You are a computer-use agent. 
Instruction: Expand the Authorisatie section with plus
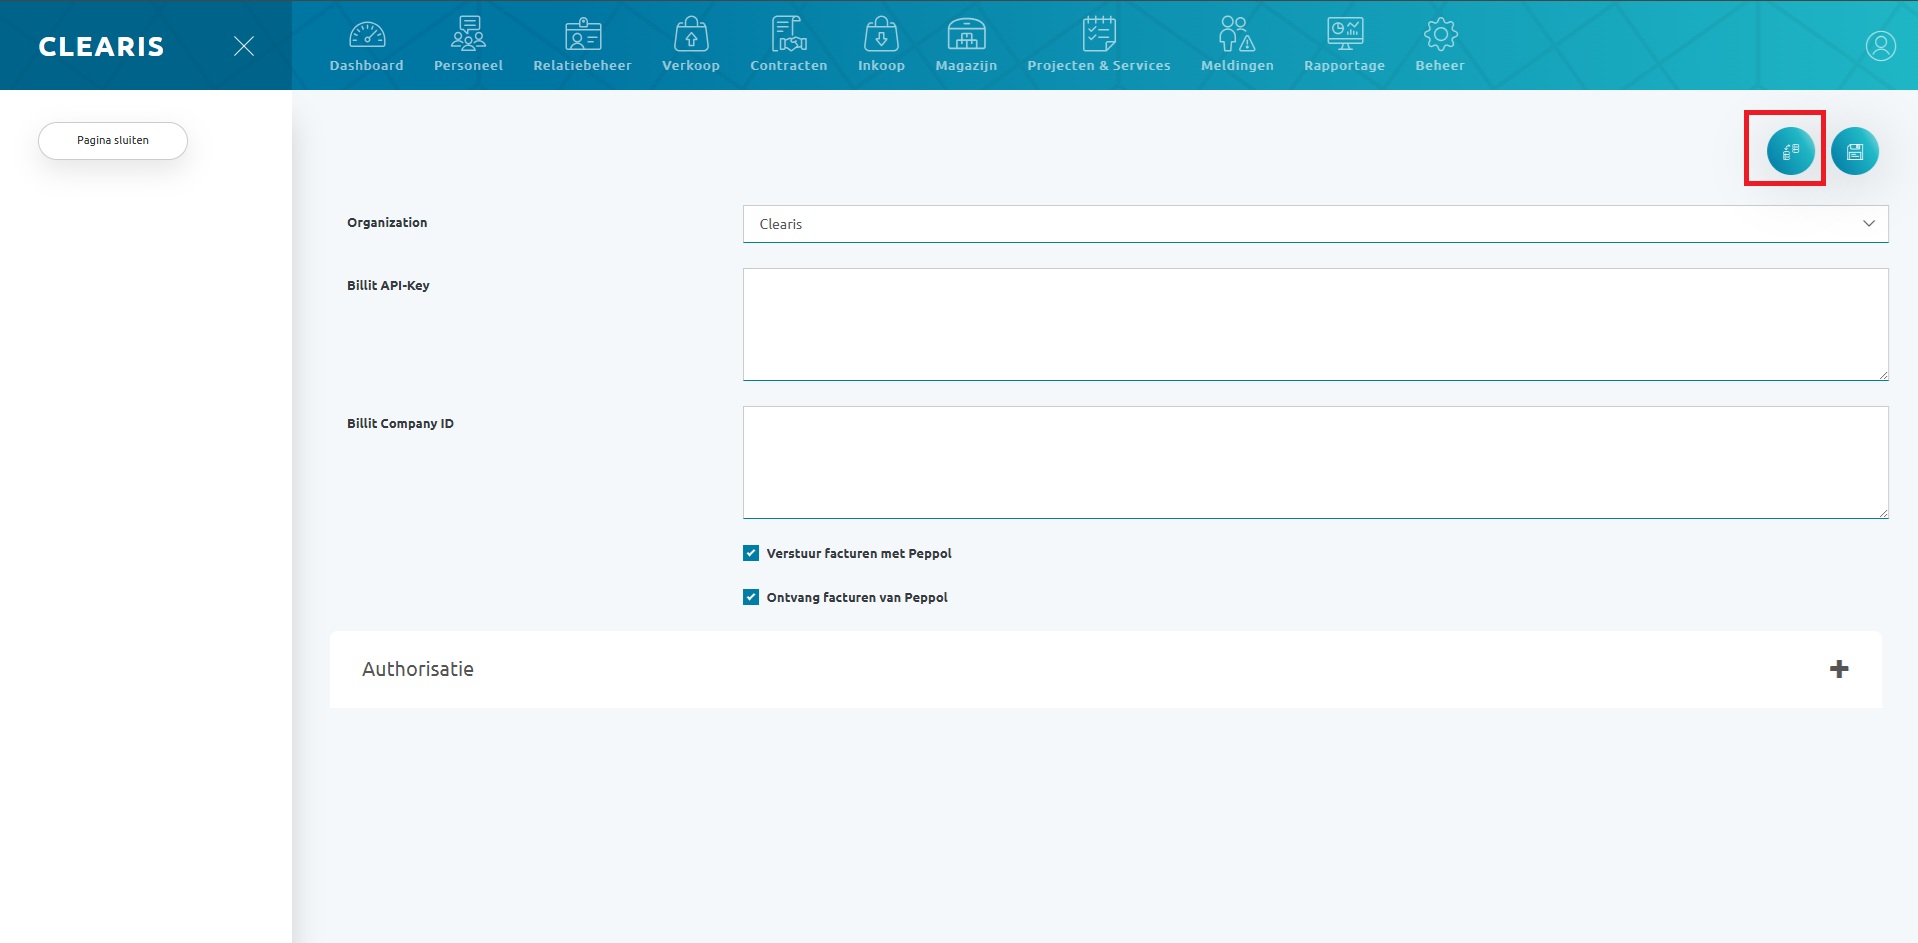pos(1838,669)
